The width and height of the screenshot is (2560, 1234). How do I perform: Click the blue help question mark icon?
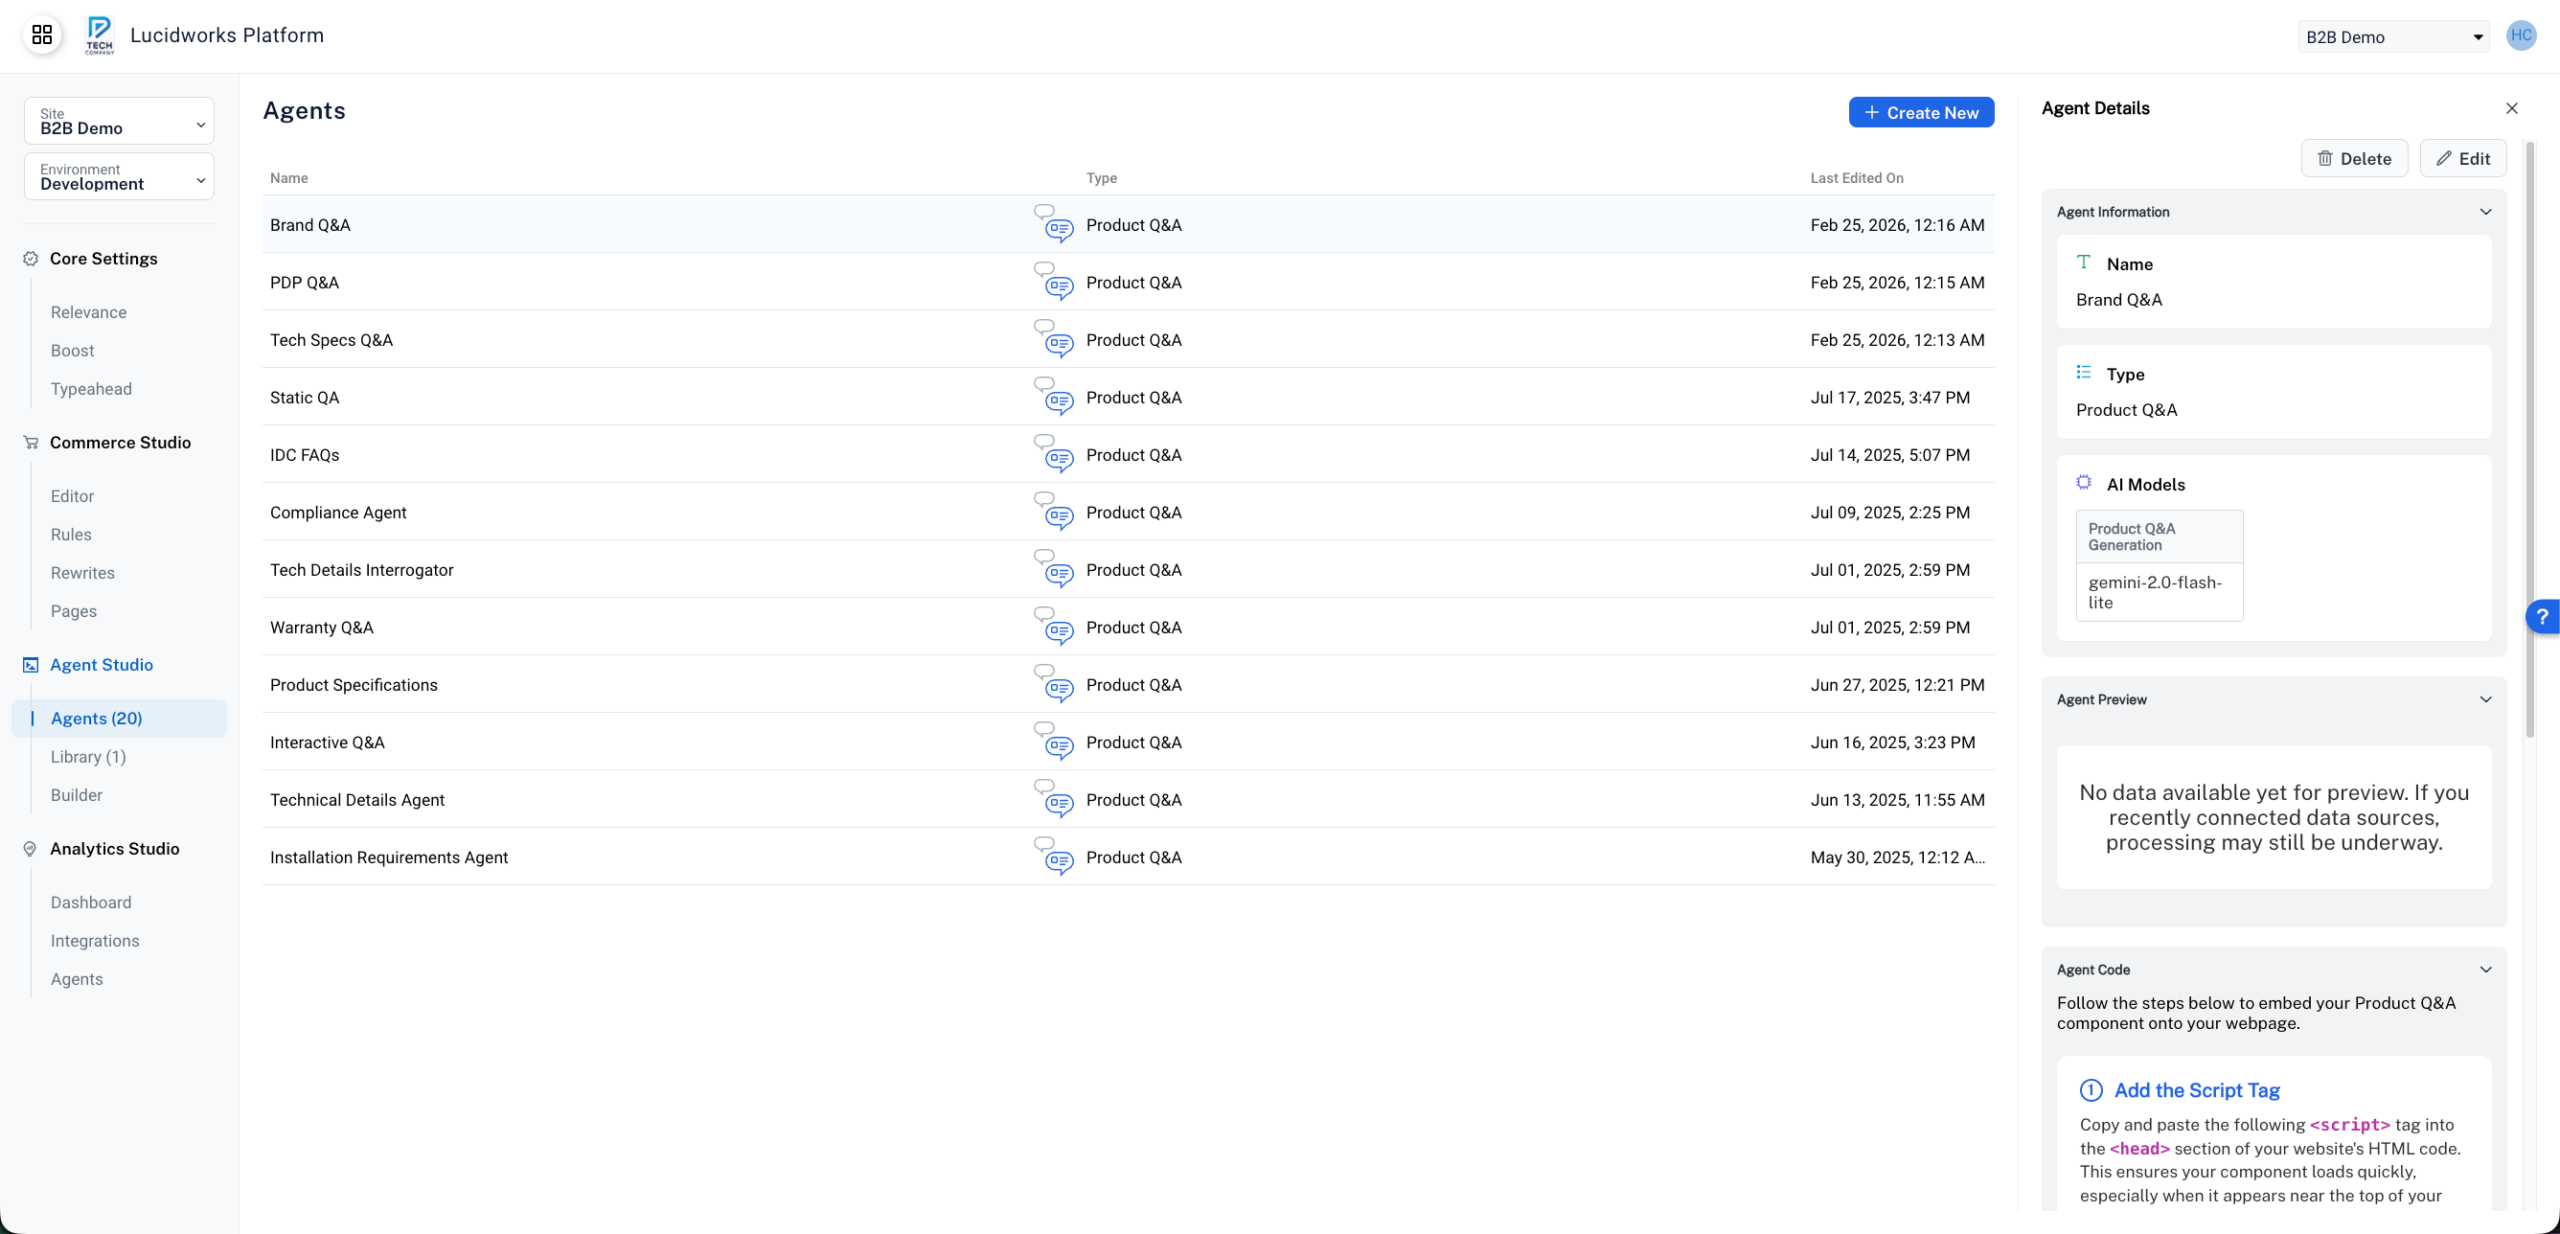coord(2543,617)
